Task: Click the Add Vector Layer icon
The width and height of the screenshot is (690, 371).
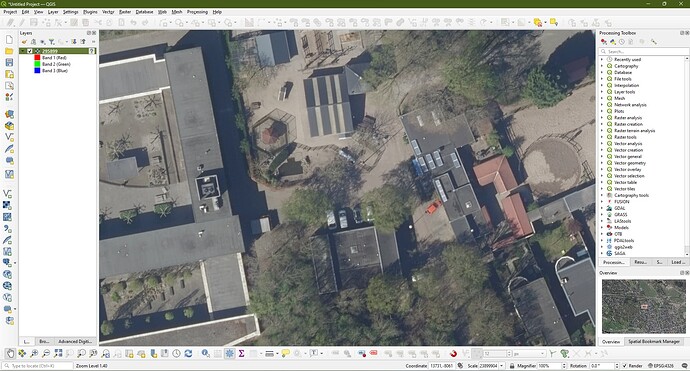Action: click(8, 194)
